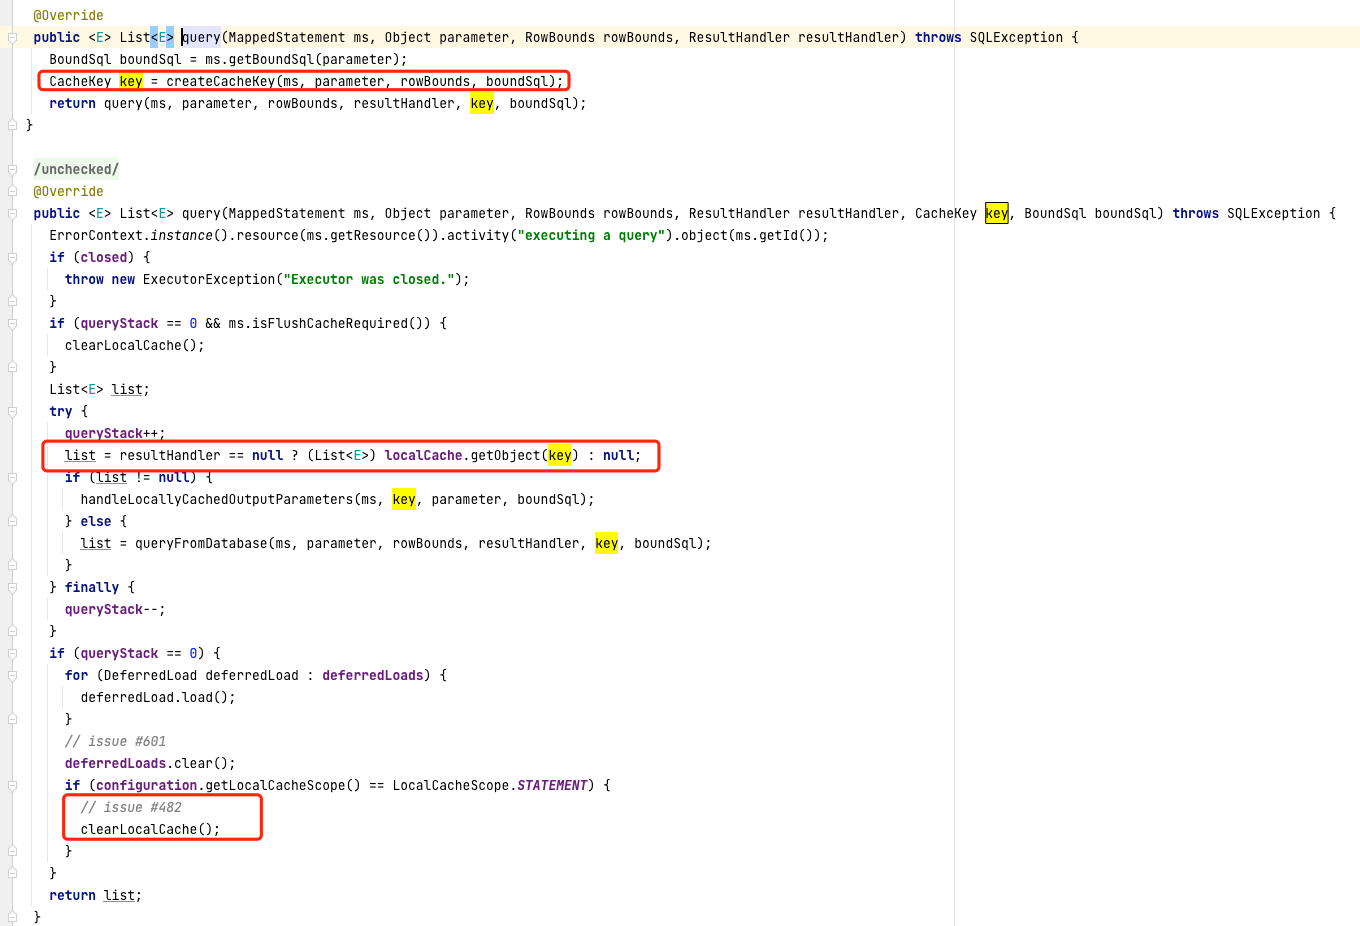The height and width of the screenshot is (926, 1360).
Task: Click ExecutorException in the throw line
Action: 209,279
